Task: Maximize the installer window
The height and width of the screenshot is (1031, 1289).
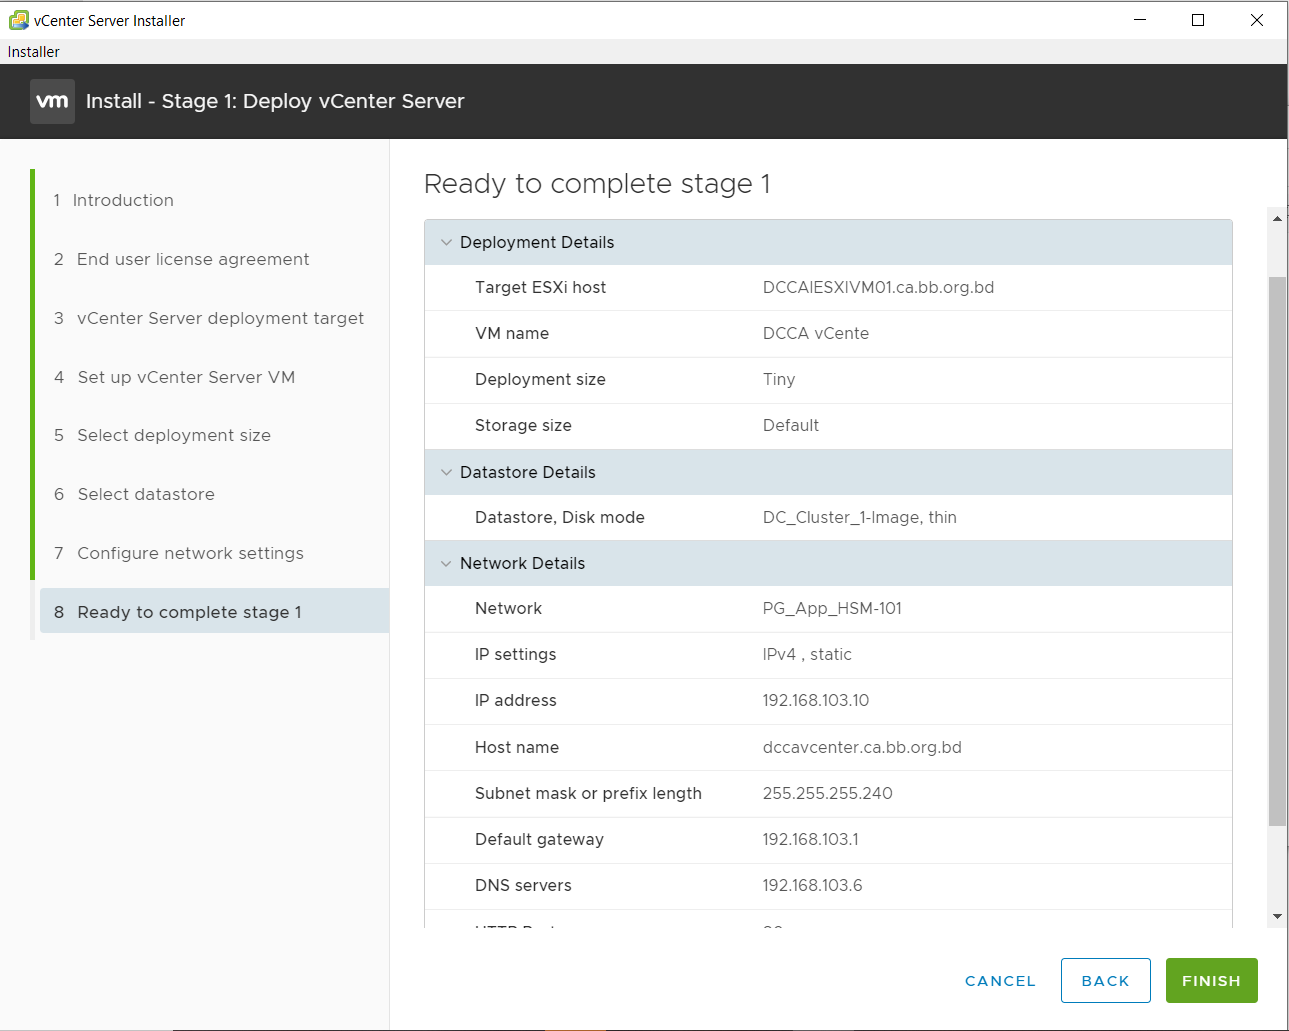Action: tap(1198, 20)
